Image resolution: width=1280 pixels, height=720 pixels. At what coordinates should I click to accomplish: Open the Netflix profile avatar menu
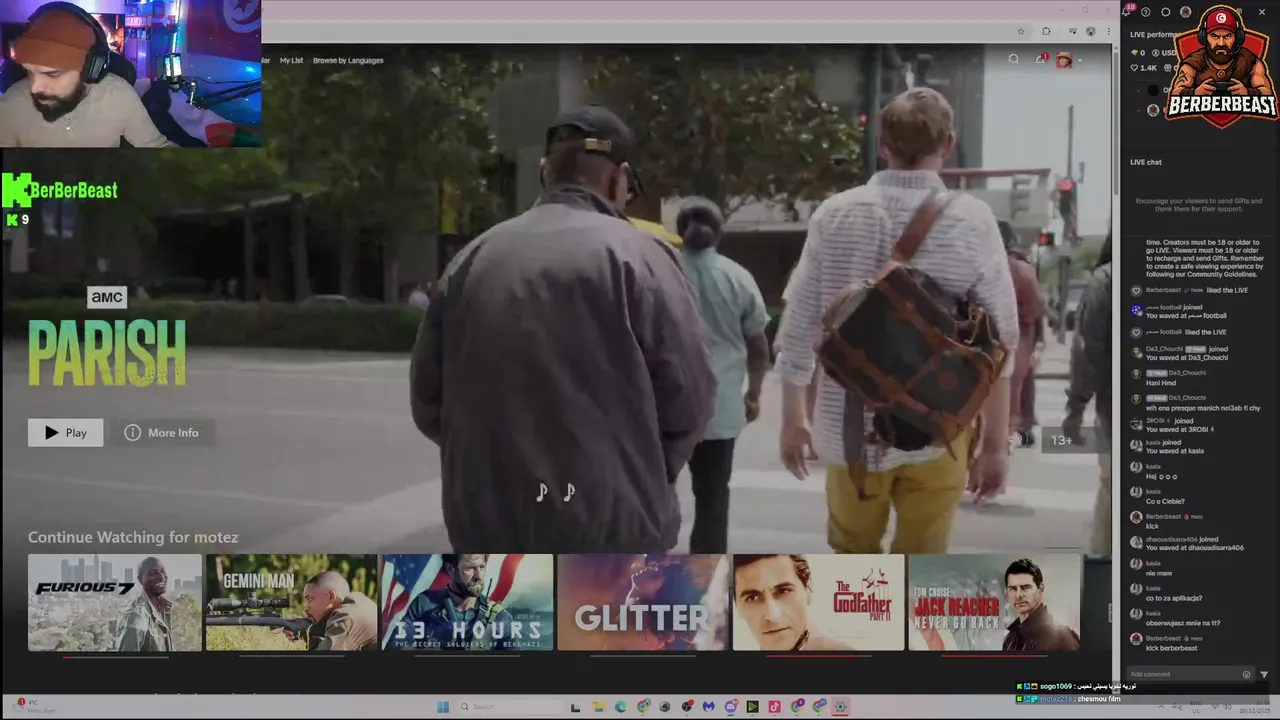[1064, 60]
